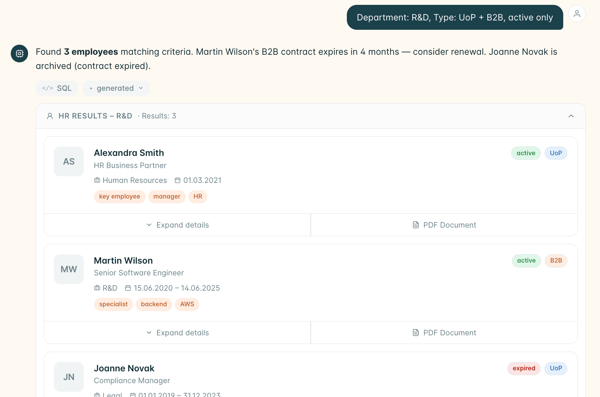Click the department icon next to Human Resources
The width and height of the screenshot is (600, 397).
(x=97, y=180)
